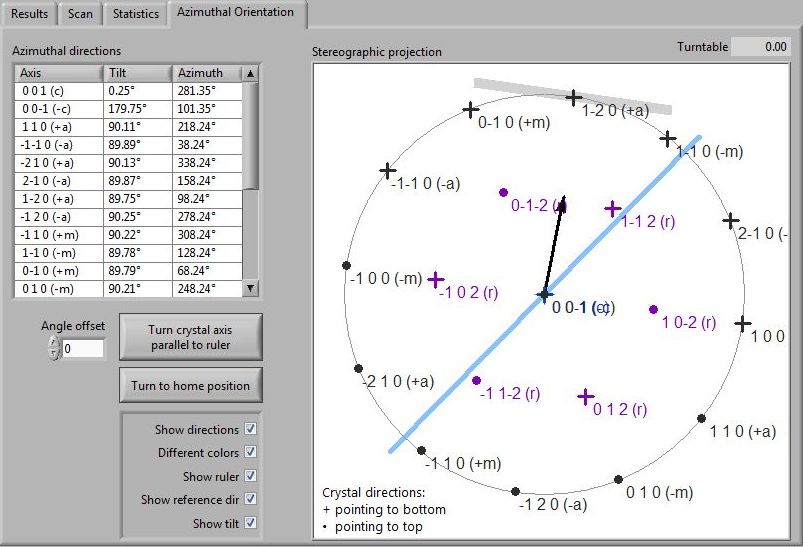The image size is (803, 547).
Task: Select the 0-1 0 (+m) table row
Action: pos(129,271)
